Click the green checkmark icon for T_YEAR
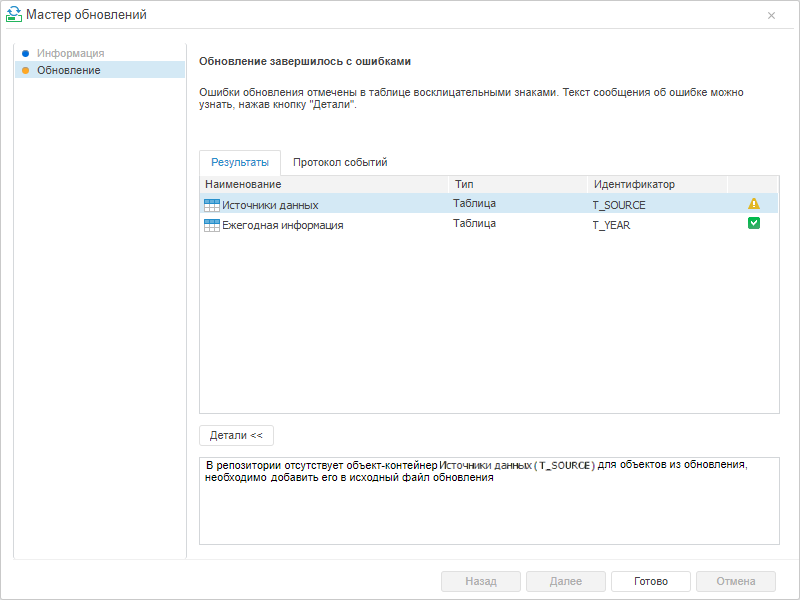The image size is (801, 600). tap(754, 224)
